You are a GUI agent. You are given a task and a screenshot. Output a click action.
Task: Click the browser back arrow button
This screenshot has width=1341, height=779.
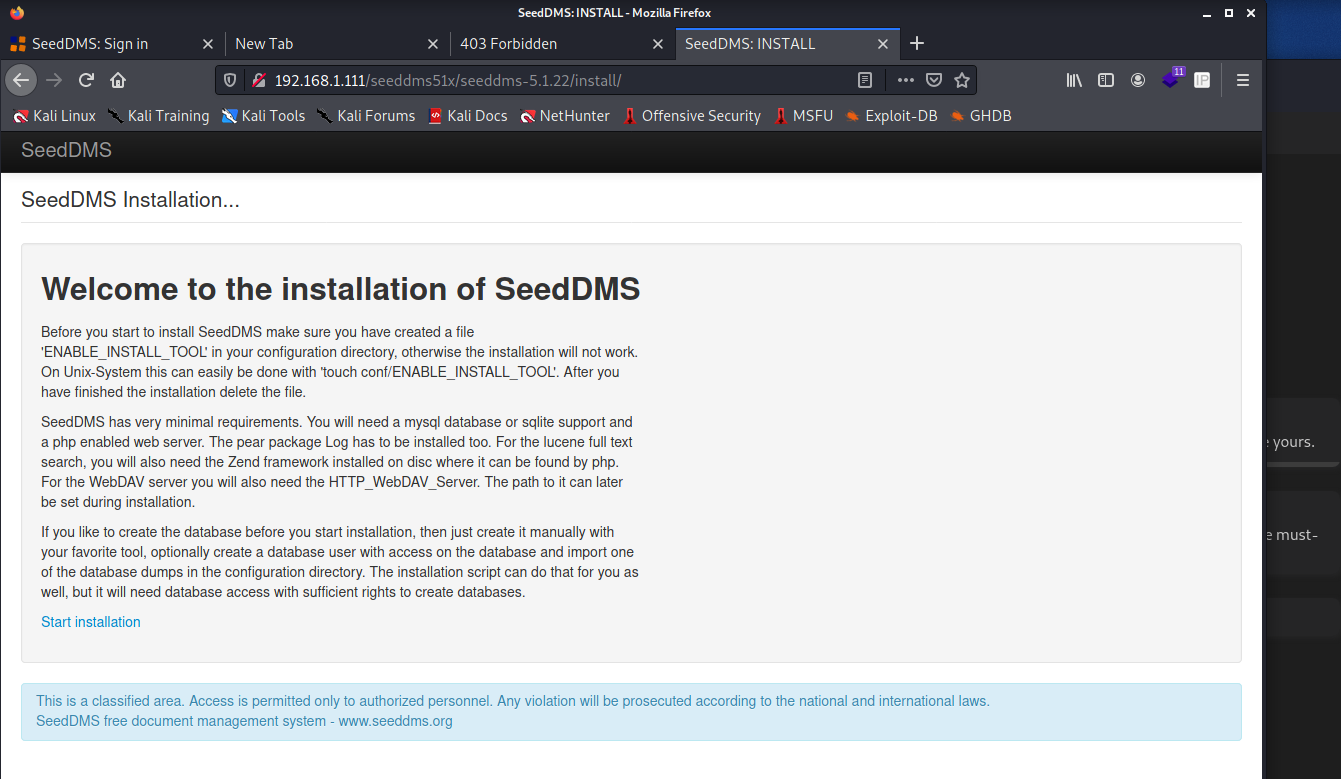point(22,80)
